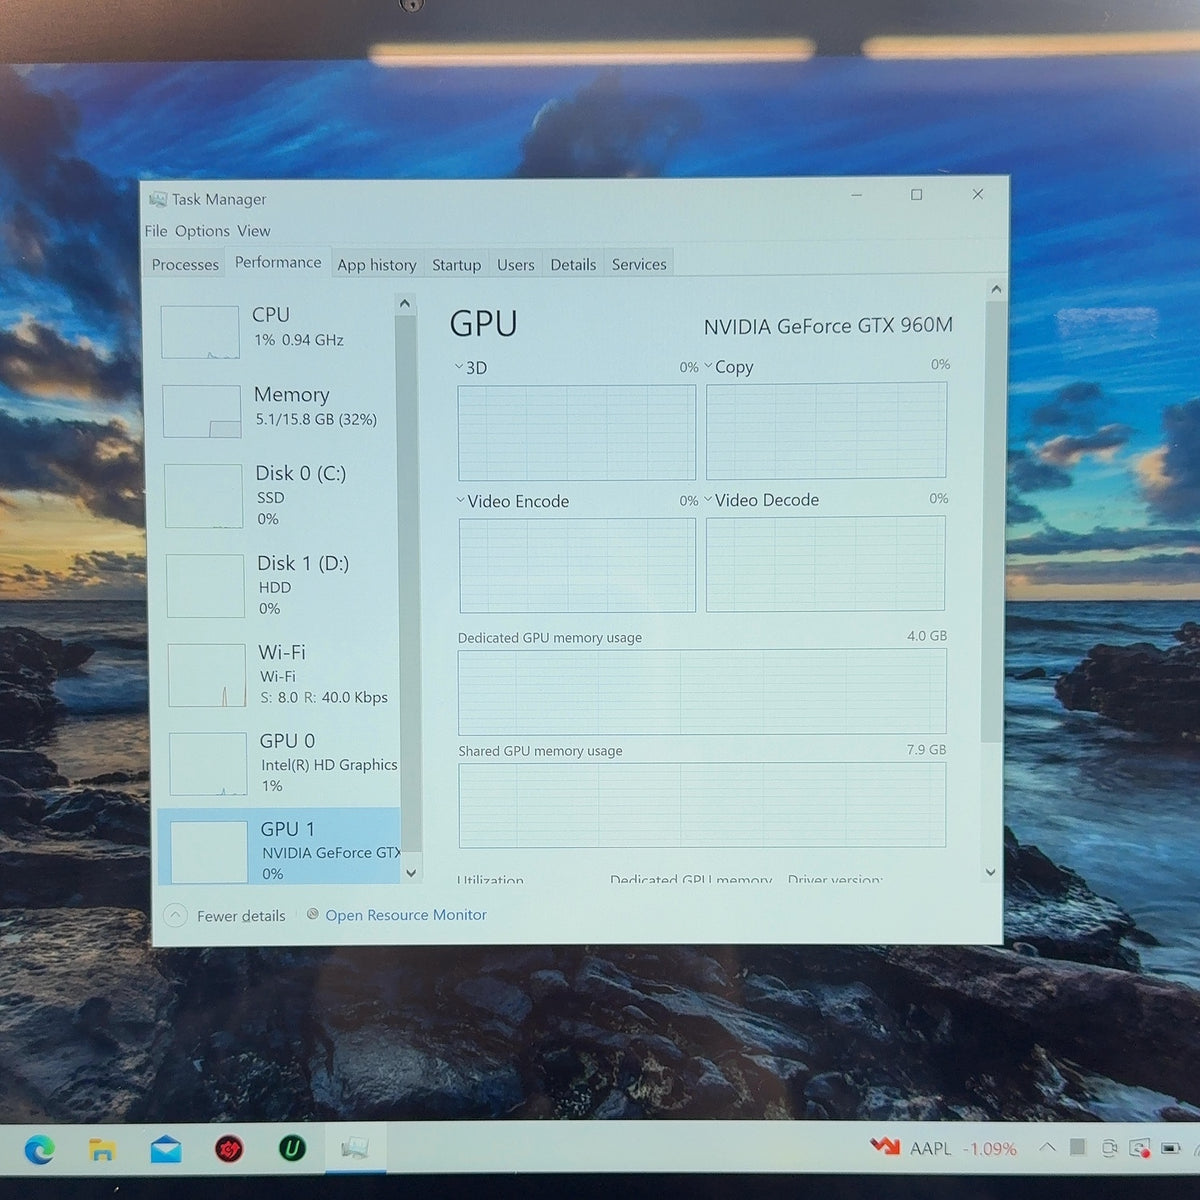This screenshot has height=1200, width=1200.
Task: Switch to the Processes tab
Action: [185, 264]
